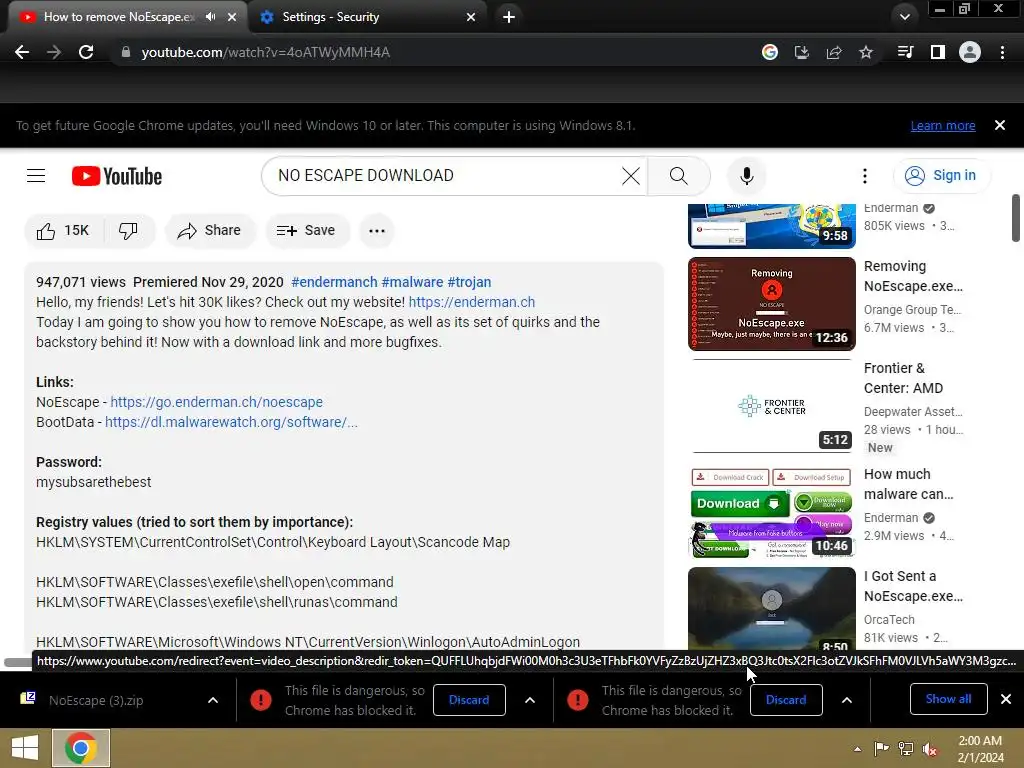Click the page vertical scrollbar thumb
1024x768 pixels.
pos(1016,218)
